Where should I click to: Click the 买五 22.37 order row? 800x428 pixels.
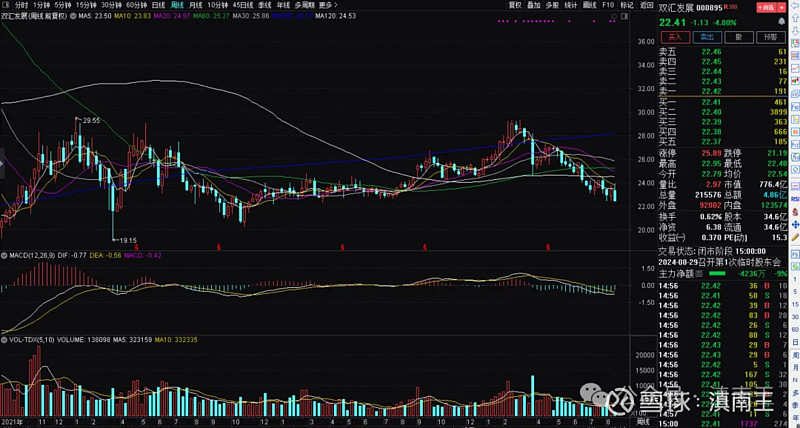pyautogui.click(x=722, y=141)
